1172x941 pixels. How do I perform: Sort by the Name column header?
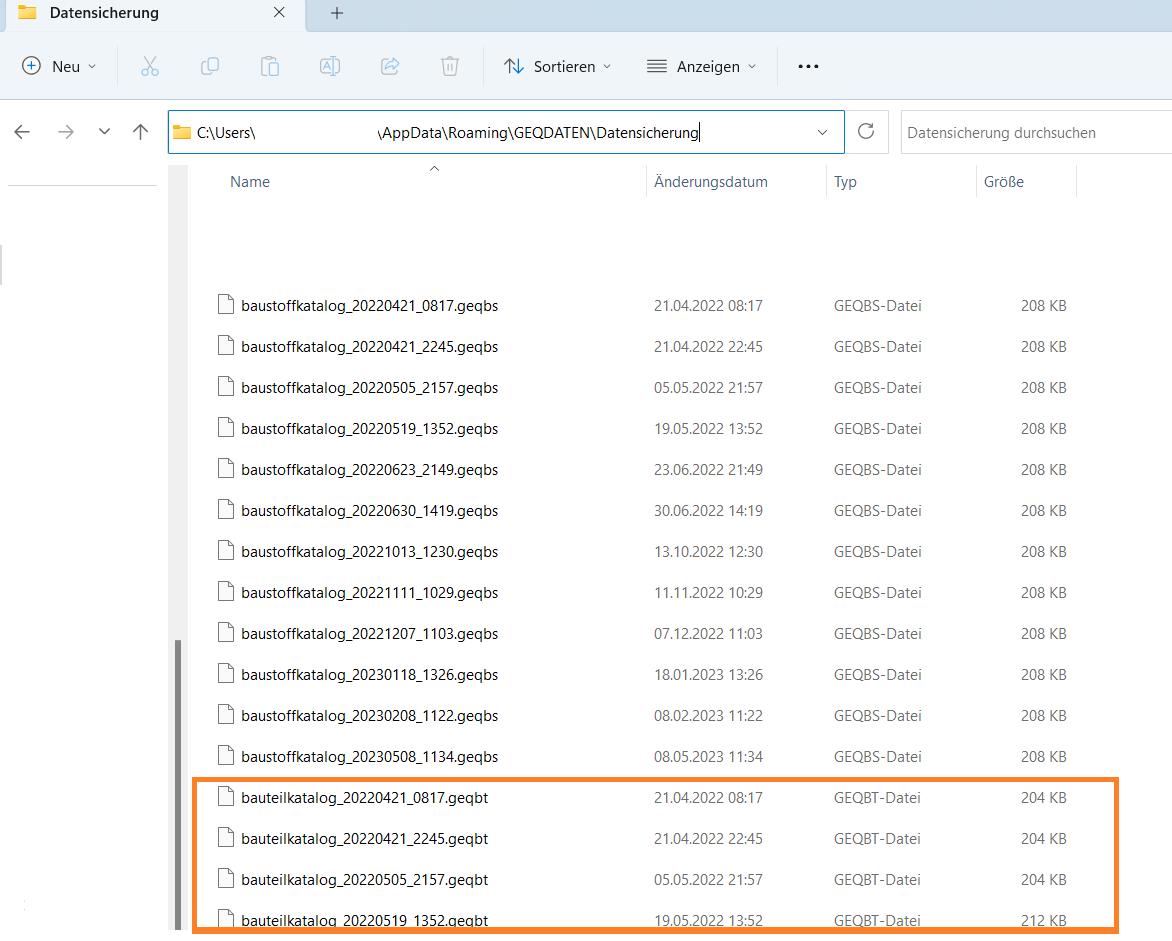(250, 182)
